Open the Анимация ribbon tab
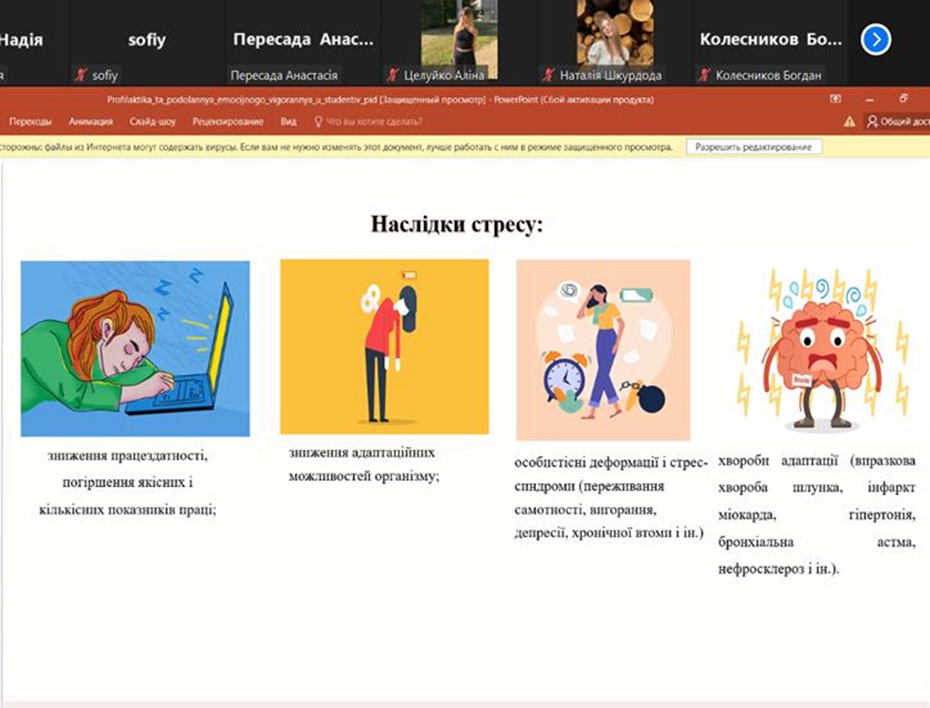Screen dimensions: 930x708 click(90, 122)
